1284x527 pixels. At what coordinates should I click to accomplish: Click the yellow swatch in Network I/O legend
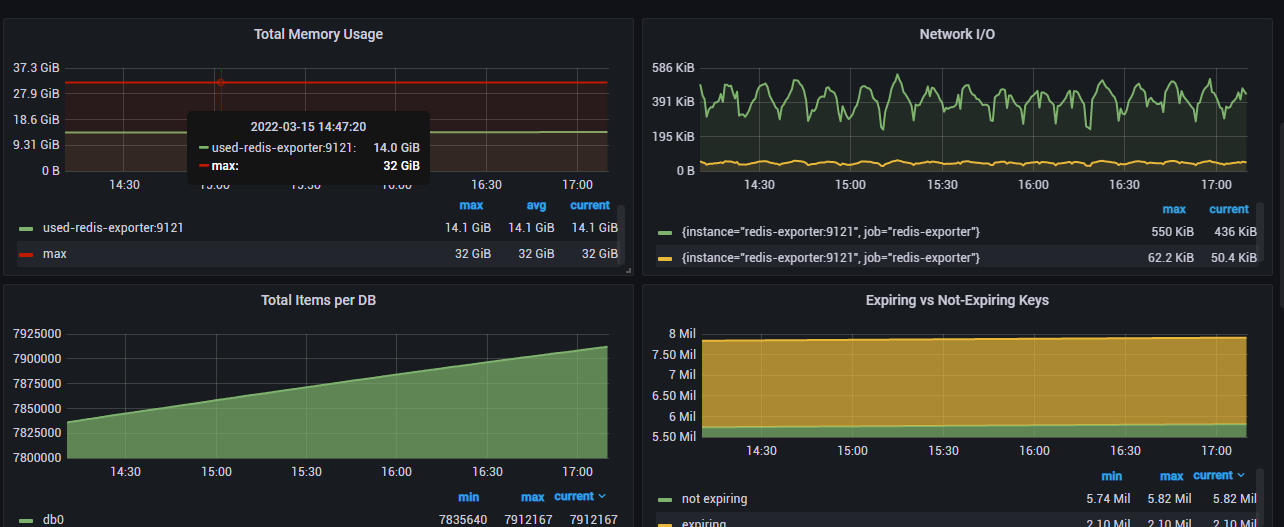click(665, 259)
